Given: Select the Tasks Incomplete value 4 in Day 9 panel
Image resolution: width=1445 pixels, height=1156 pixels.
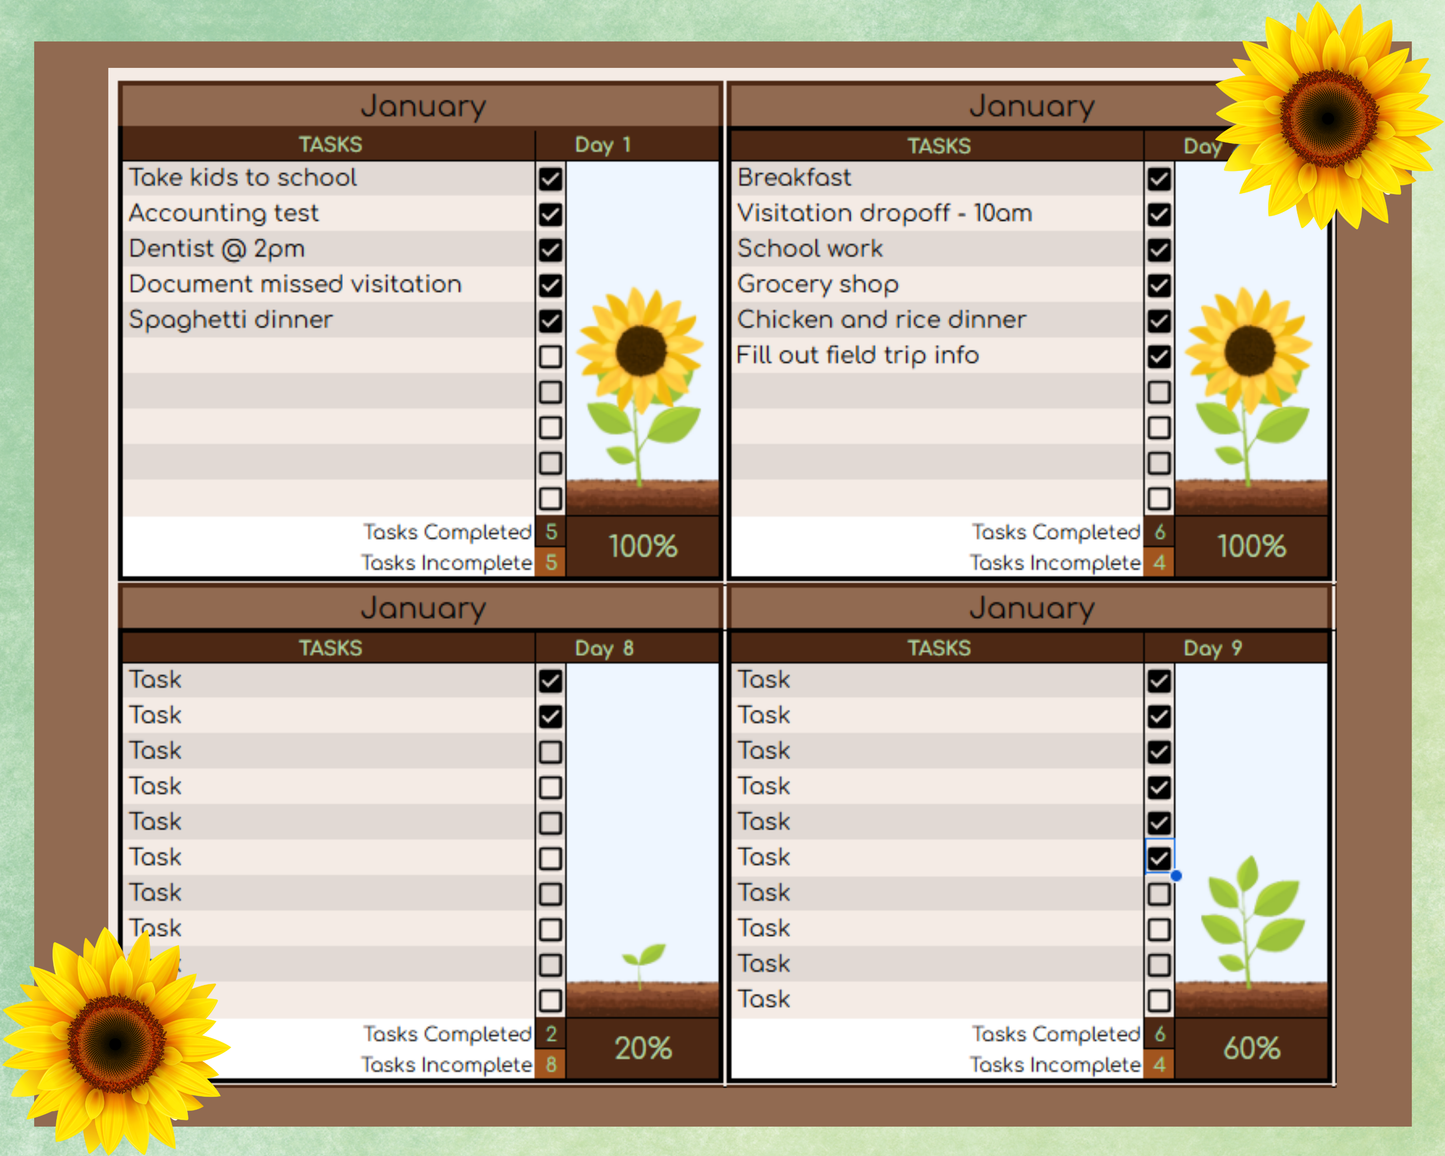Looking at the screenshot, I should 1160,1064.
